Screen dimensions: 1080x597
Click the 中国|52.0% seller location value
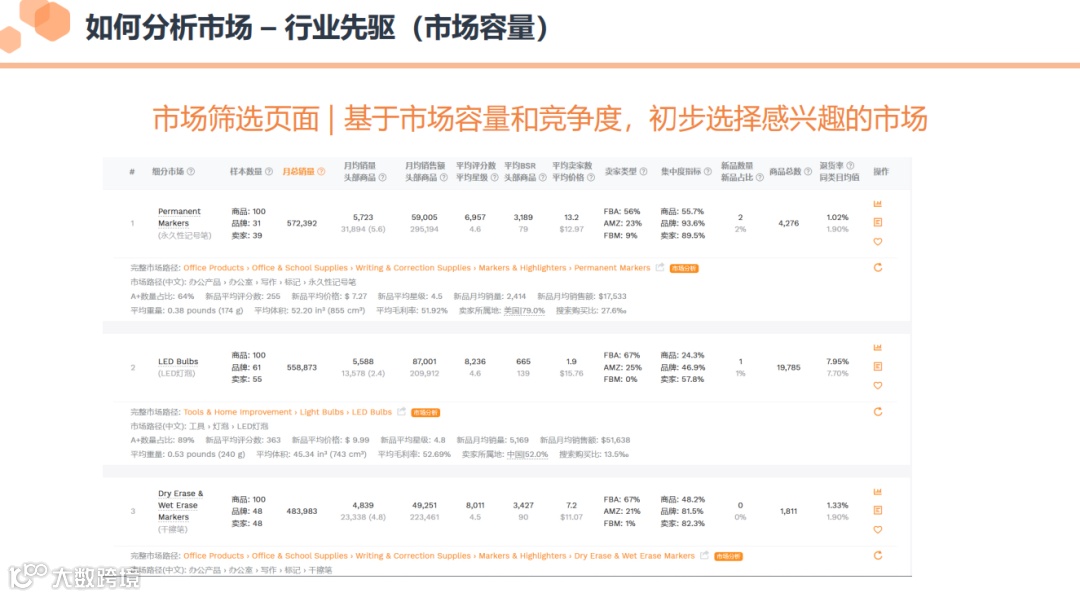coord(528,454)
